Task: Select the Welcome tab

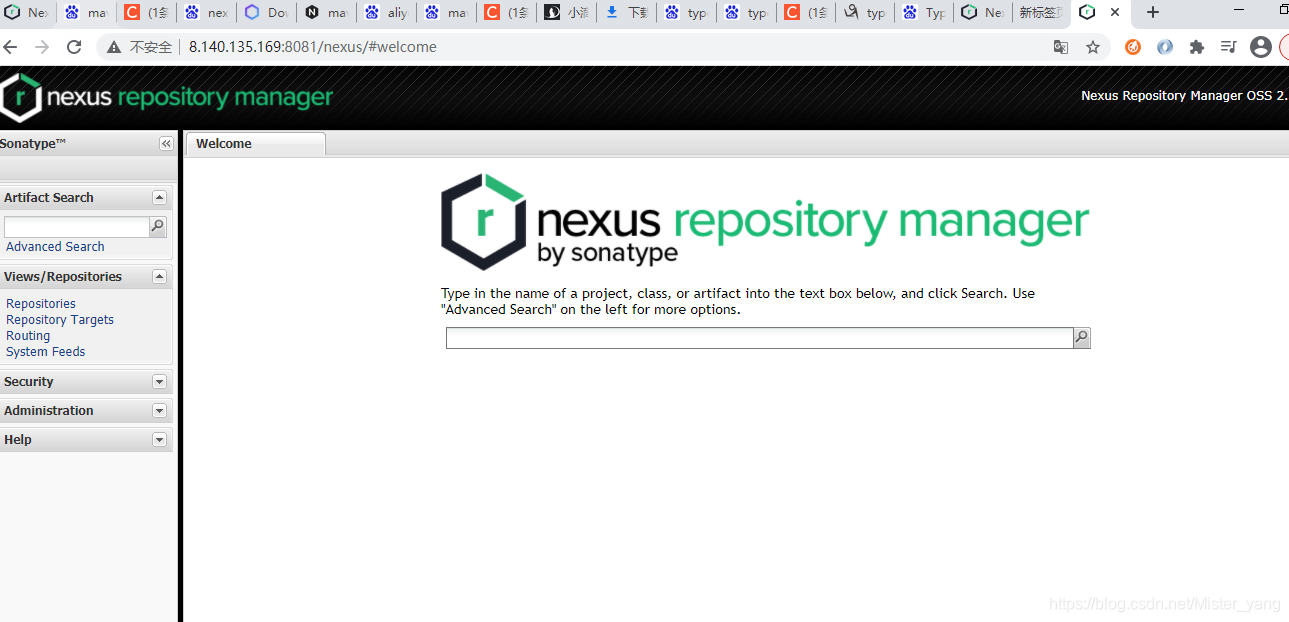Action: 255,144
